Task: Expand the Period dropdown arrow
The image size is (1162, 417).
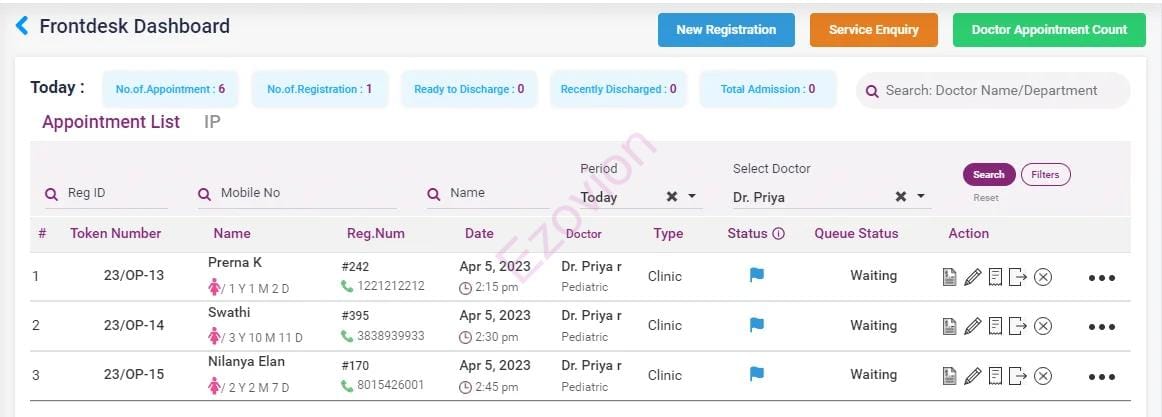Action: (692, 197)
